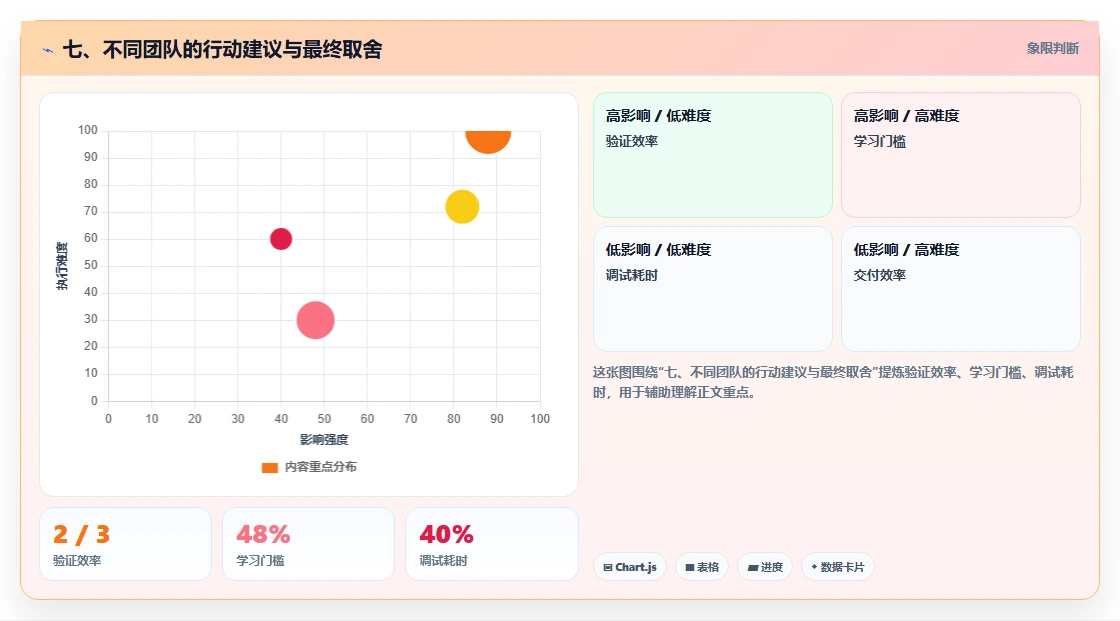Click the icon inside the 进度 chip
The image size is (1120, 621).
tap(753, 568)
